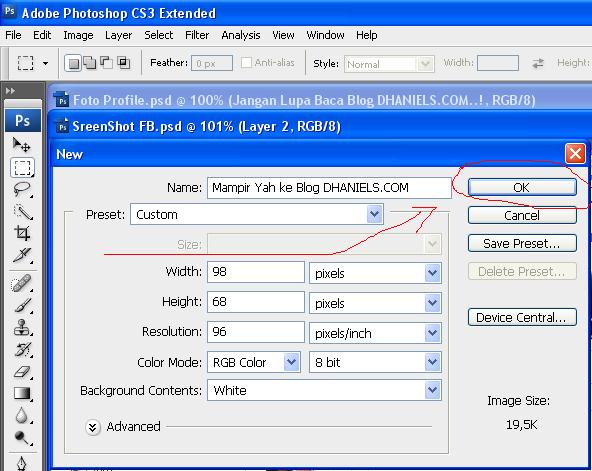This screenshot has width=592, height=471.
Task: Click the Width input field
Action: [x=256, y=272]
